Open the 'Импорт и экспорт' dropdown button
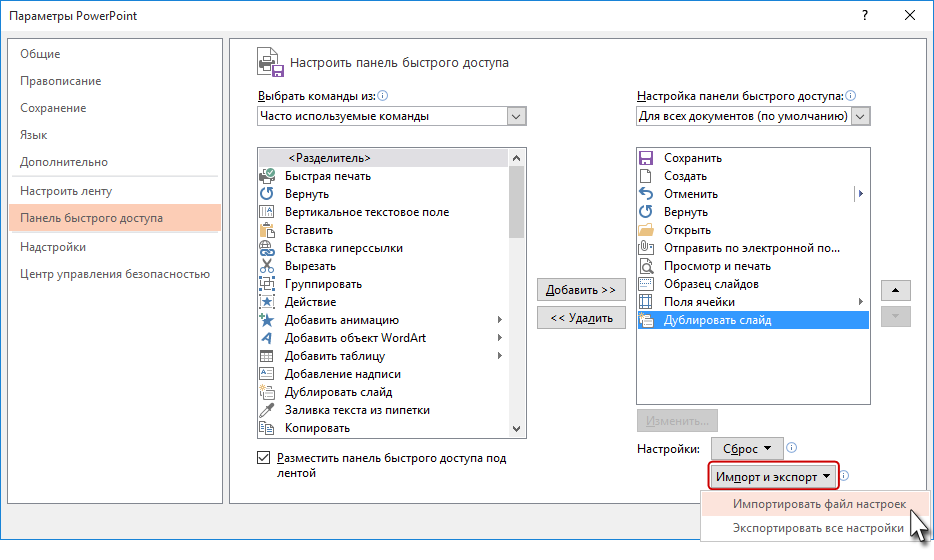Viewport: 934px width, 560px height. point(773,477)
